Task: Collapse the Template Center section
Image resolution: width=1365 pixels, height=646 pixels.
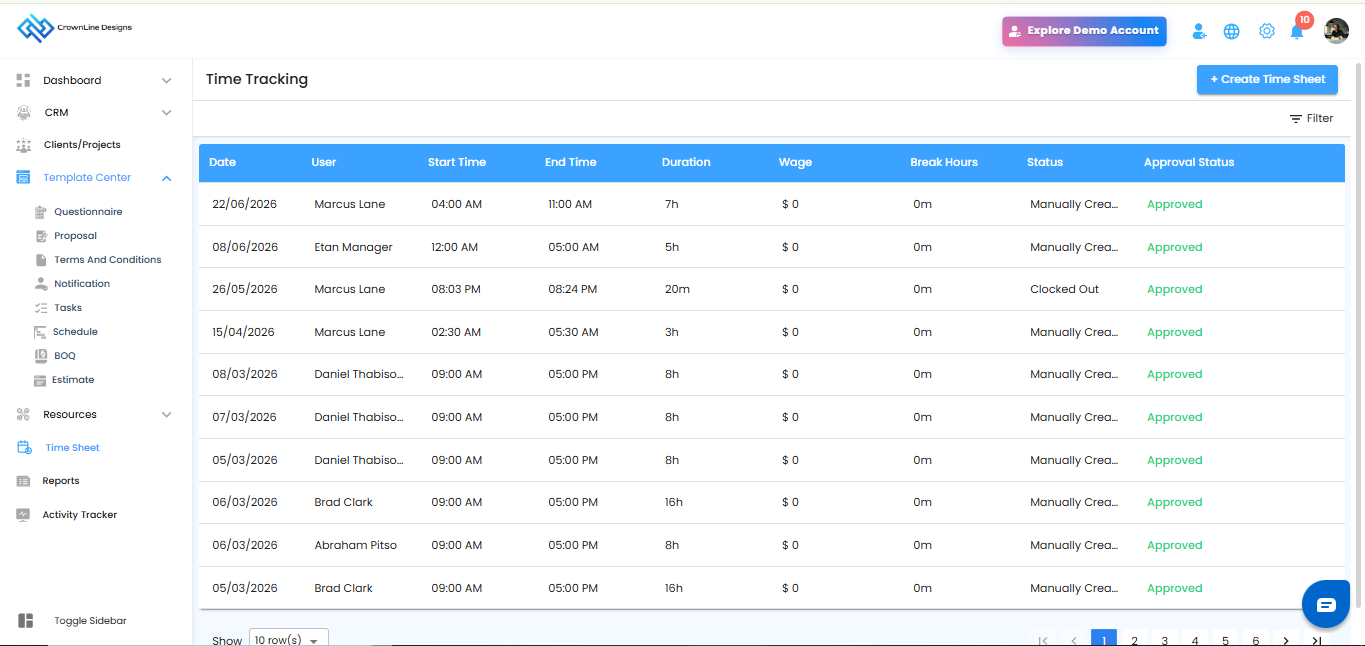Action: point(167,178)
